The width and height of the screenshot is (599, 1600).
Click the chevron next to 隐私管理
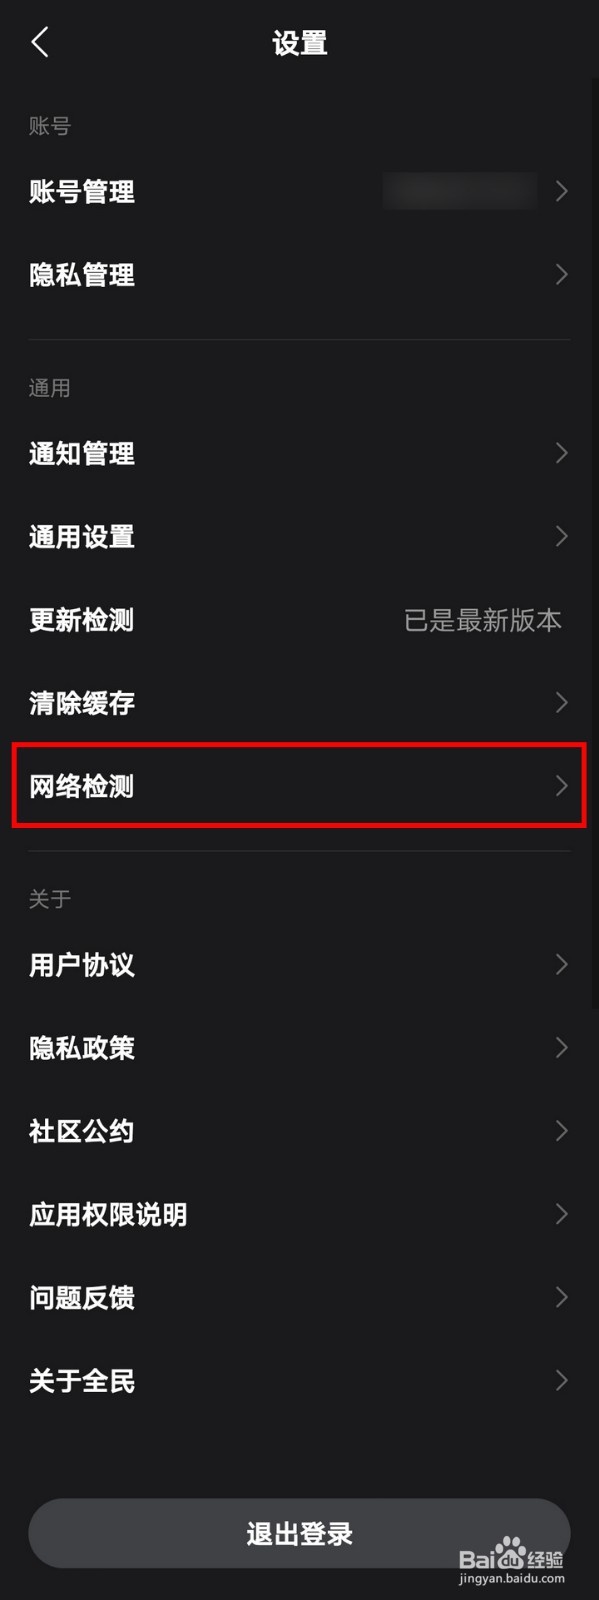pos(561,274)
